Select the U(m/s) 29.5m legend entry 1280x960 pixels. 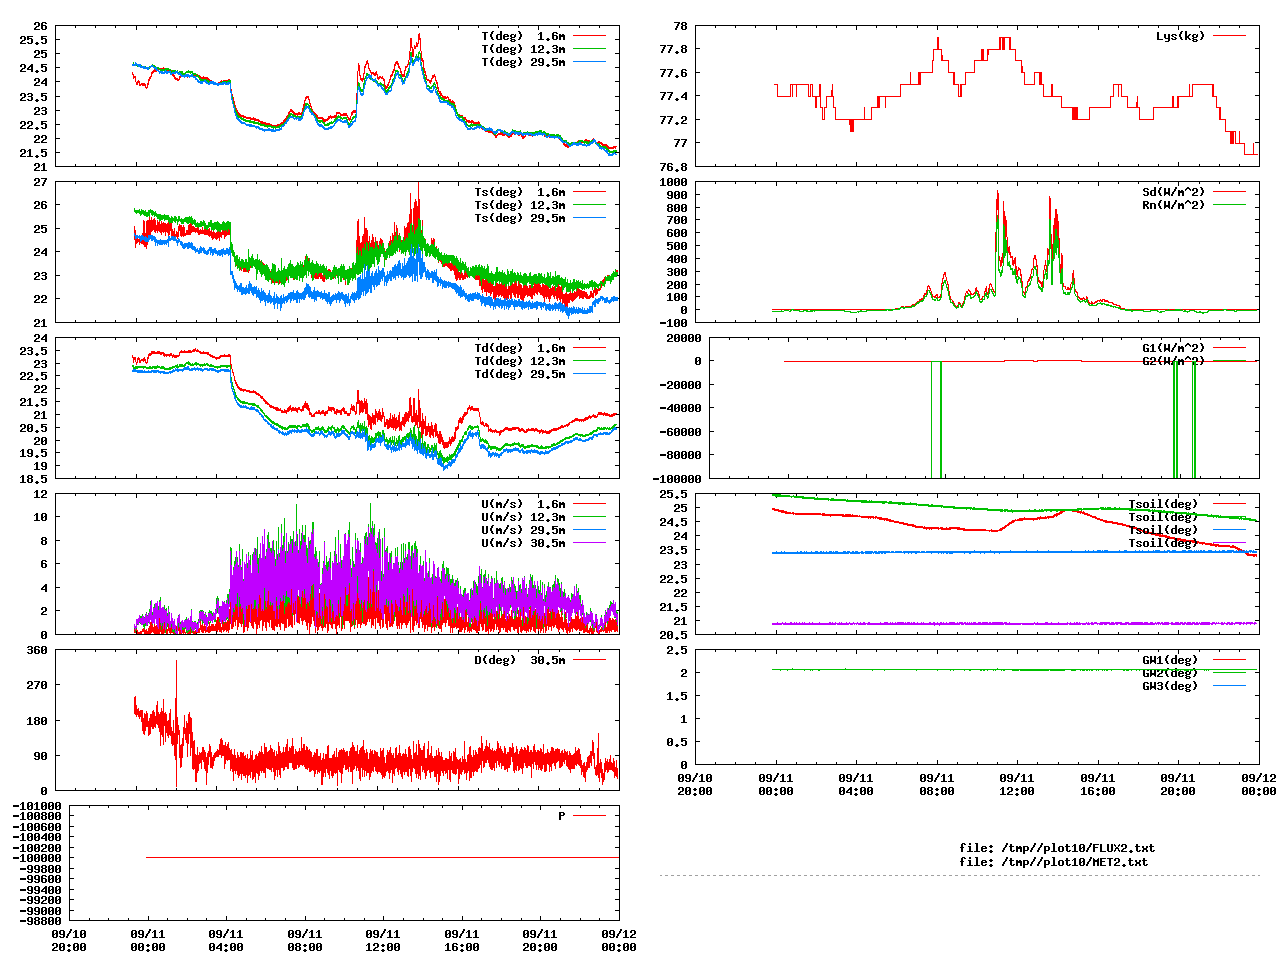pyautogui.click(x=523, y=530)
